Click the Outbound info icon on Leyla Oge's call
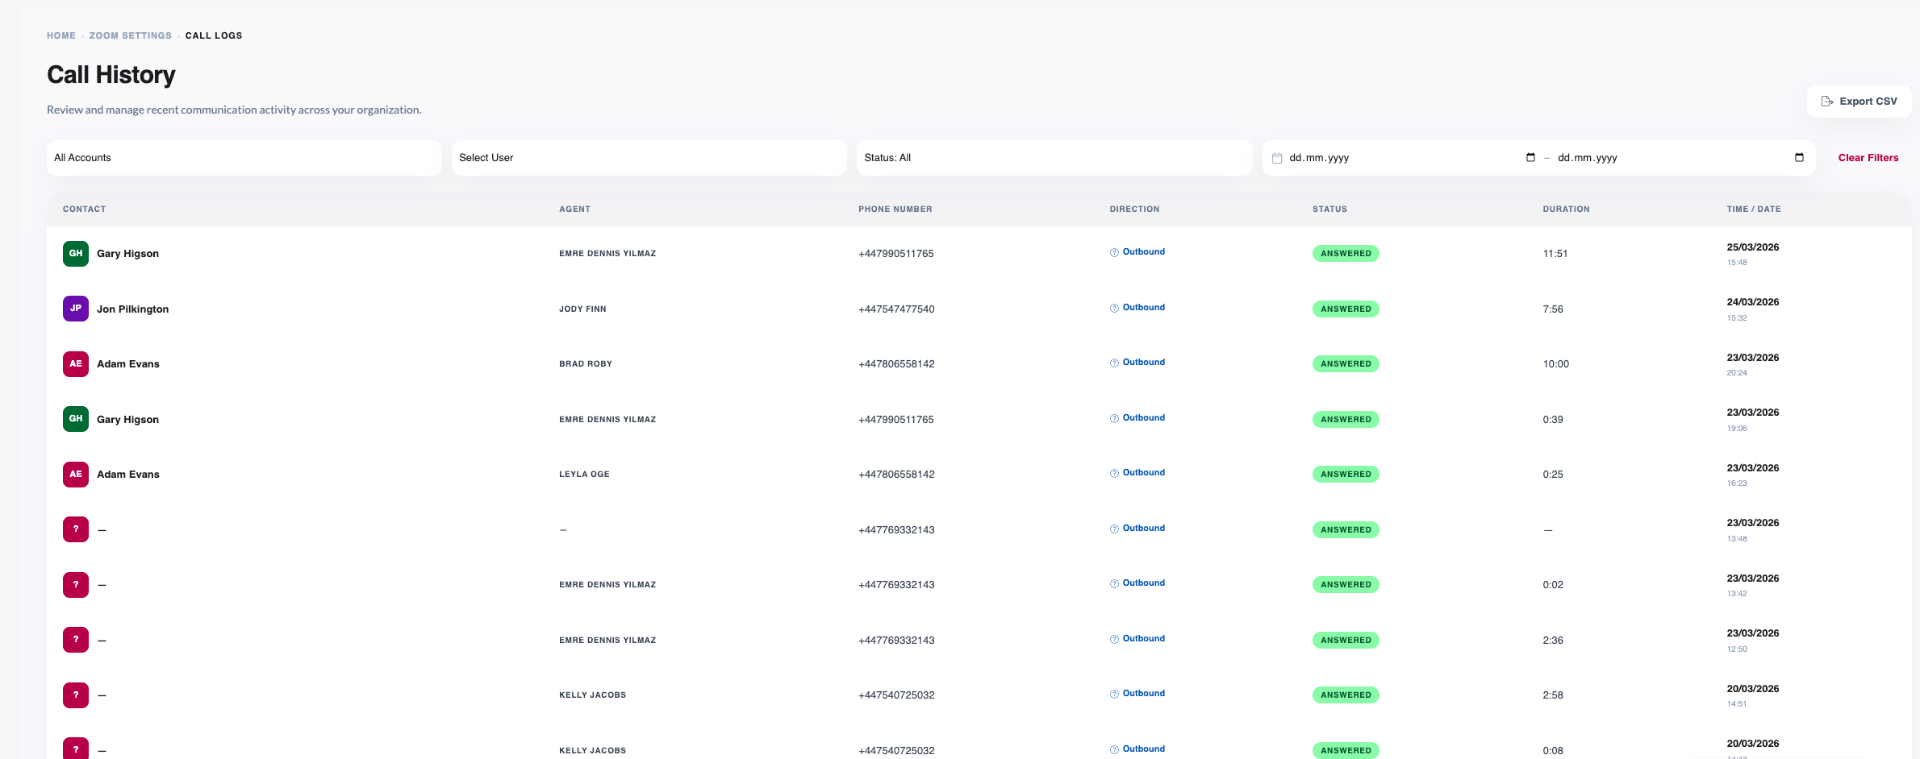This screenshot has width=1920, height=759. click(1114, 473)
